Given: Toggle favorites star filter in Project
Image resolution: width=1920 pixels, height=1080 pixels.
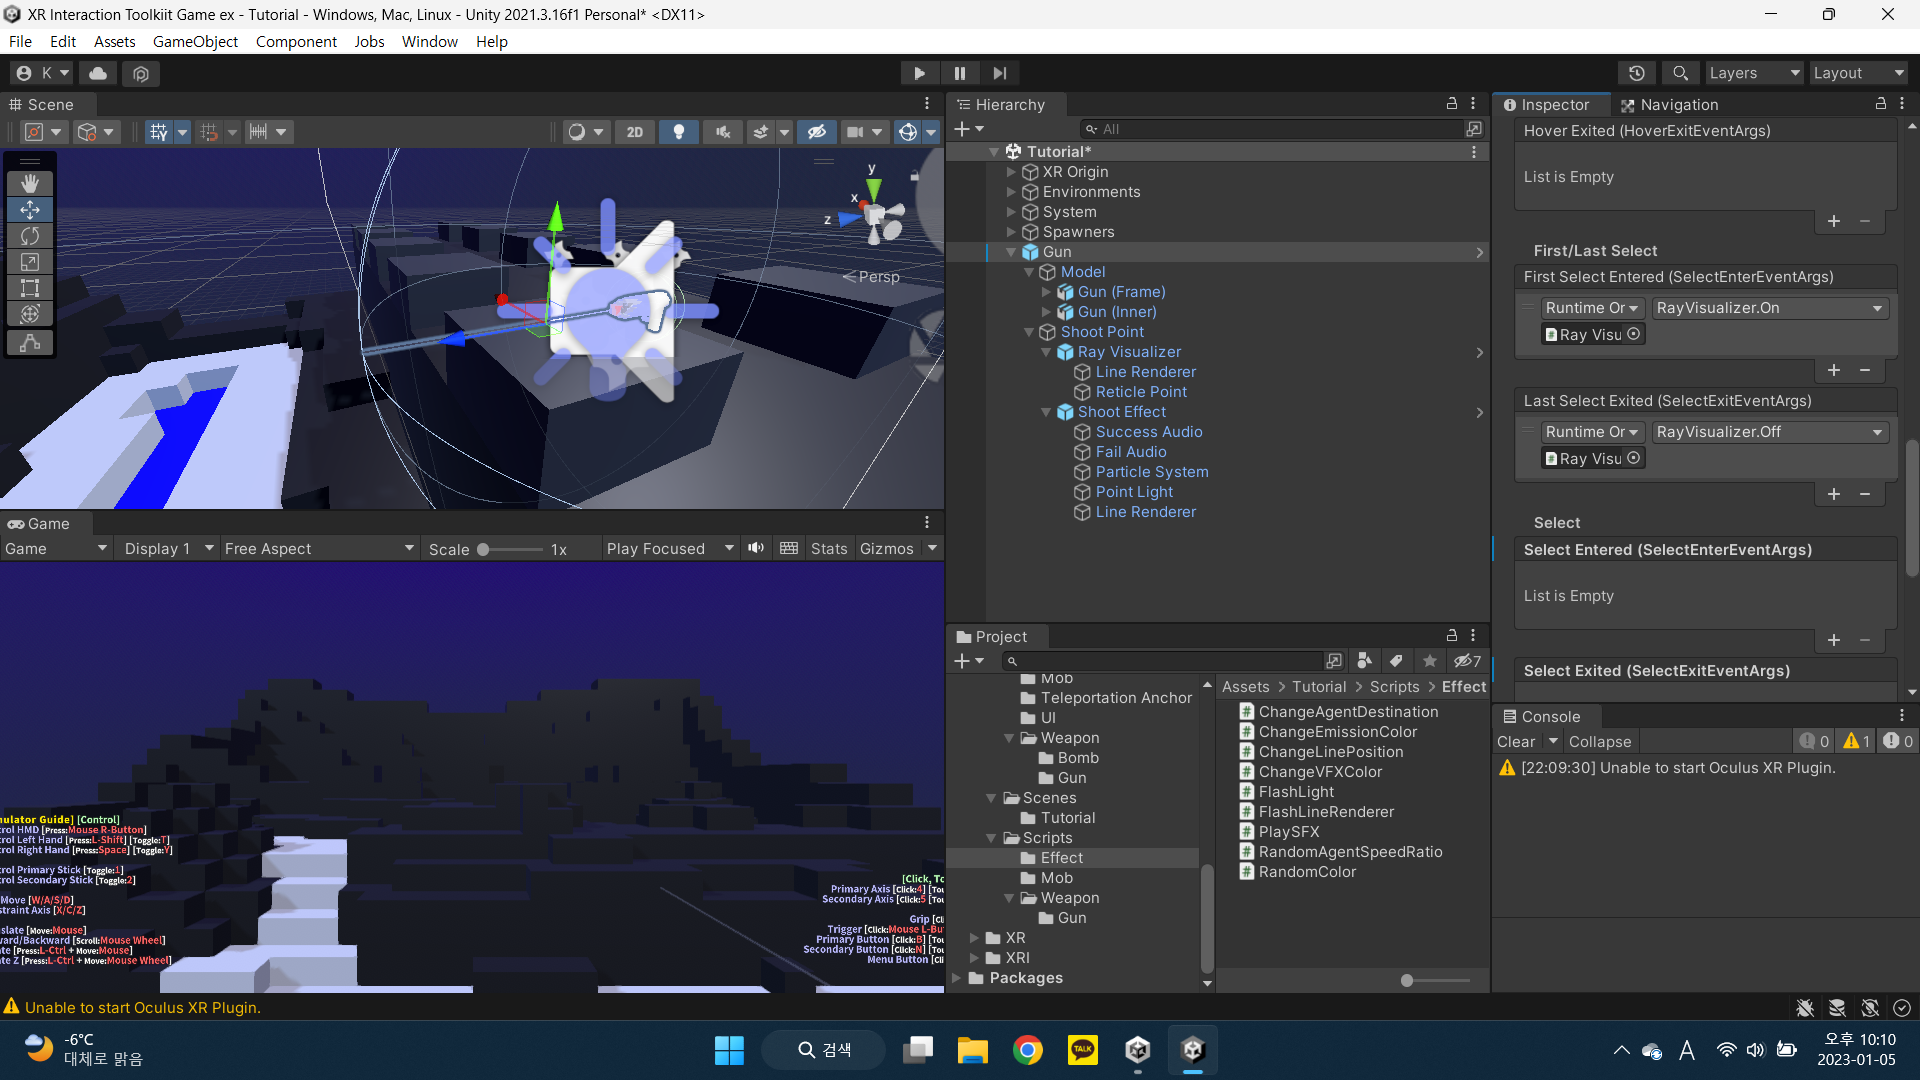Looking at the screenshot, I should 1430,661.
